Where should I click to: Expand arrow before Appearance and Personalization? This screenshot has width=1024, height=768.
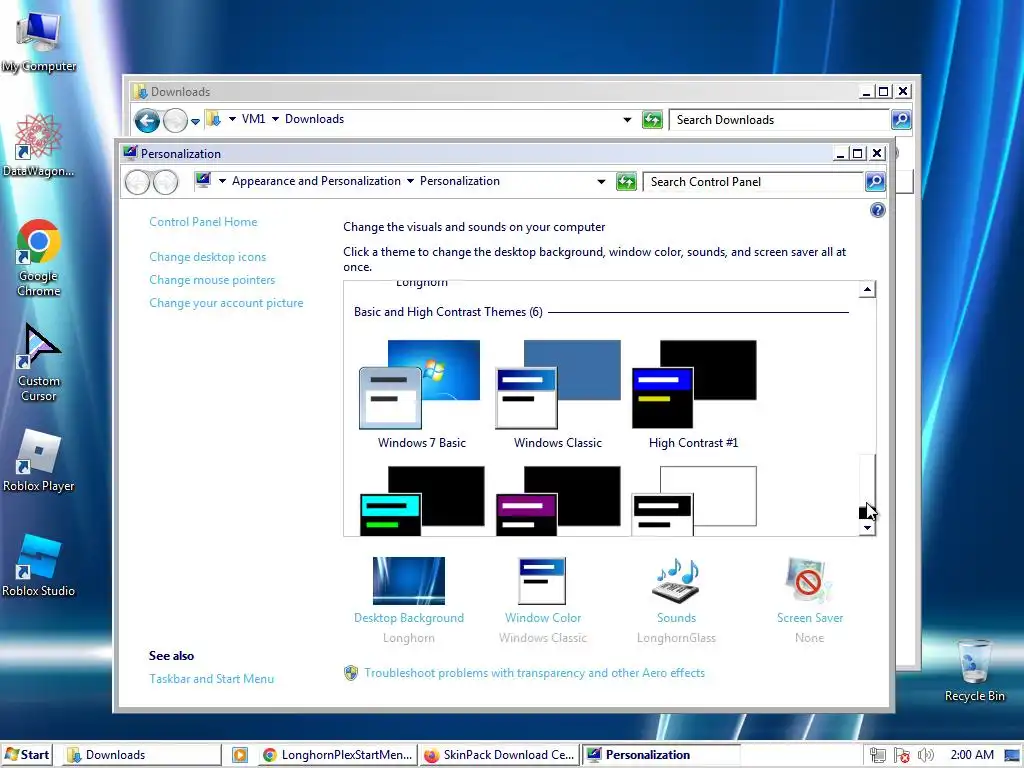coord(222,181)
